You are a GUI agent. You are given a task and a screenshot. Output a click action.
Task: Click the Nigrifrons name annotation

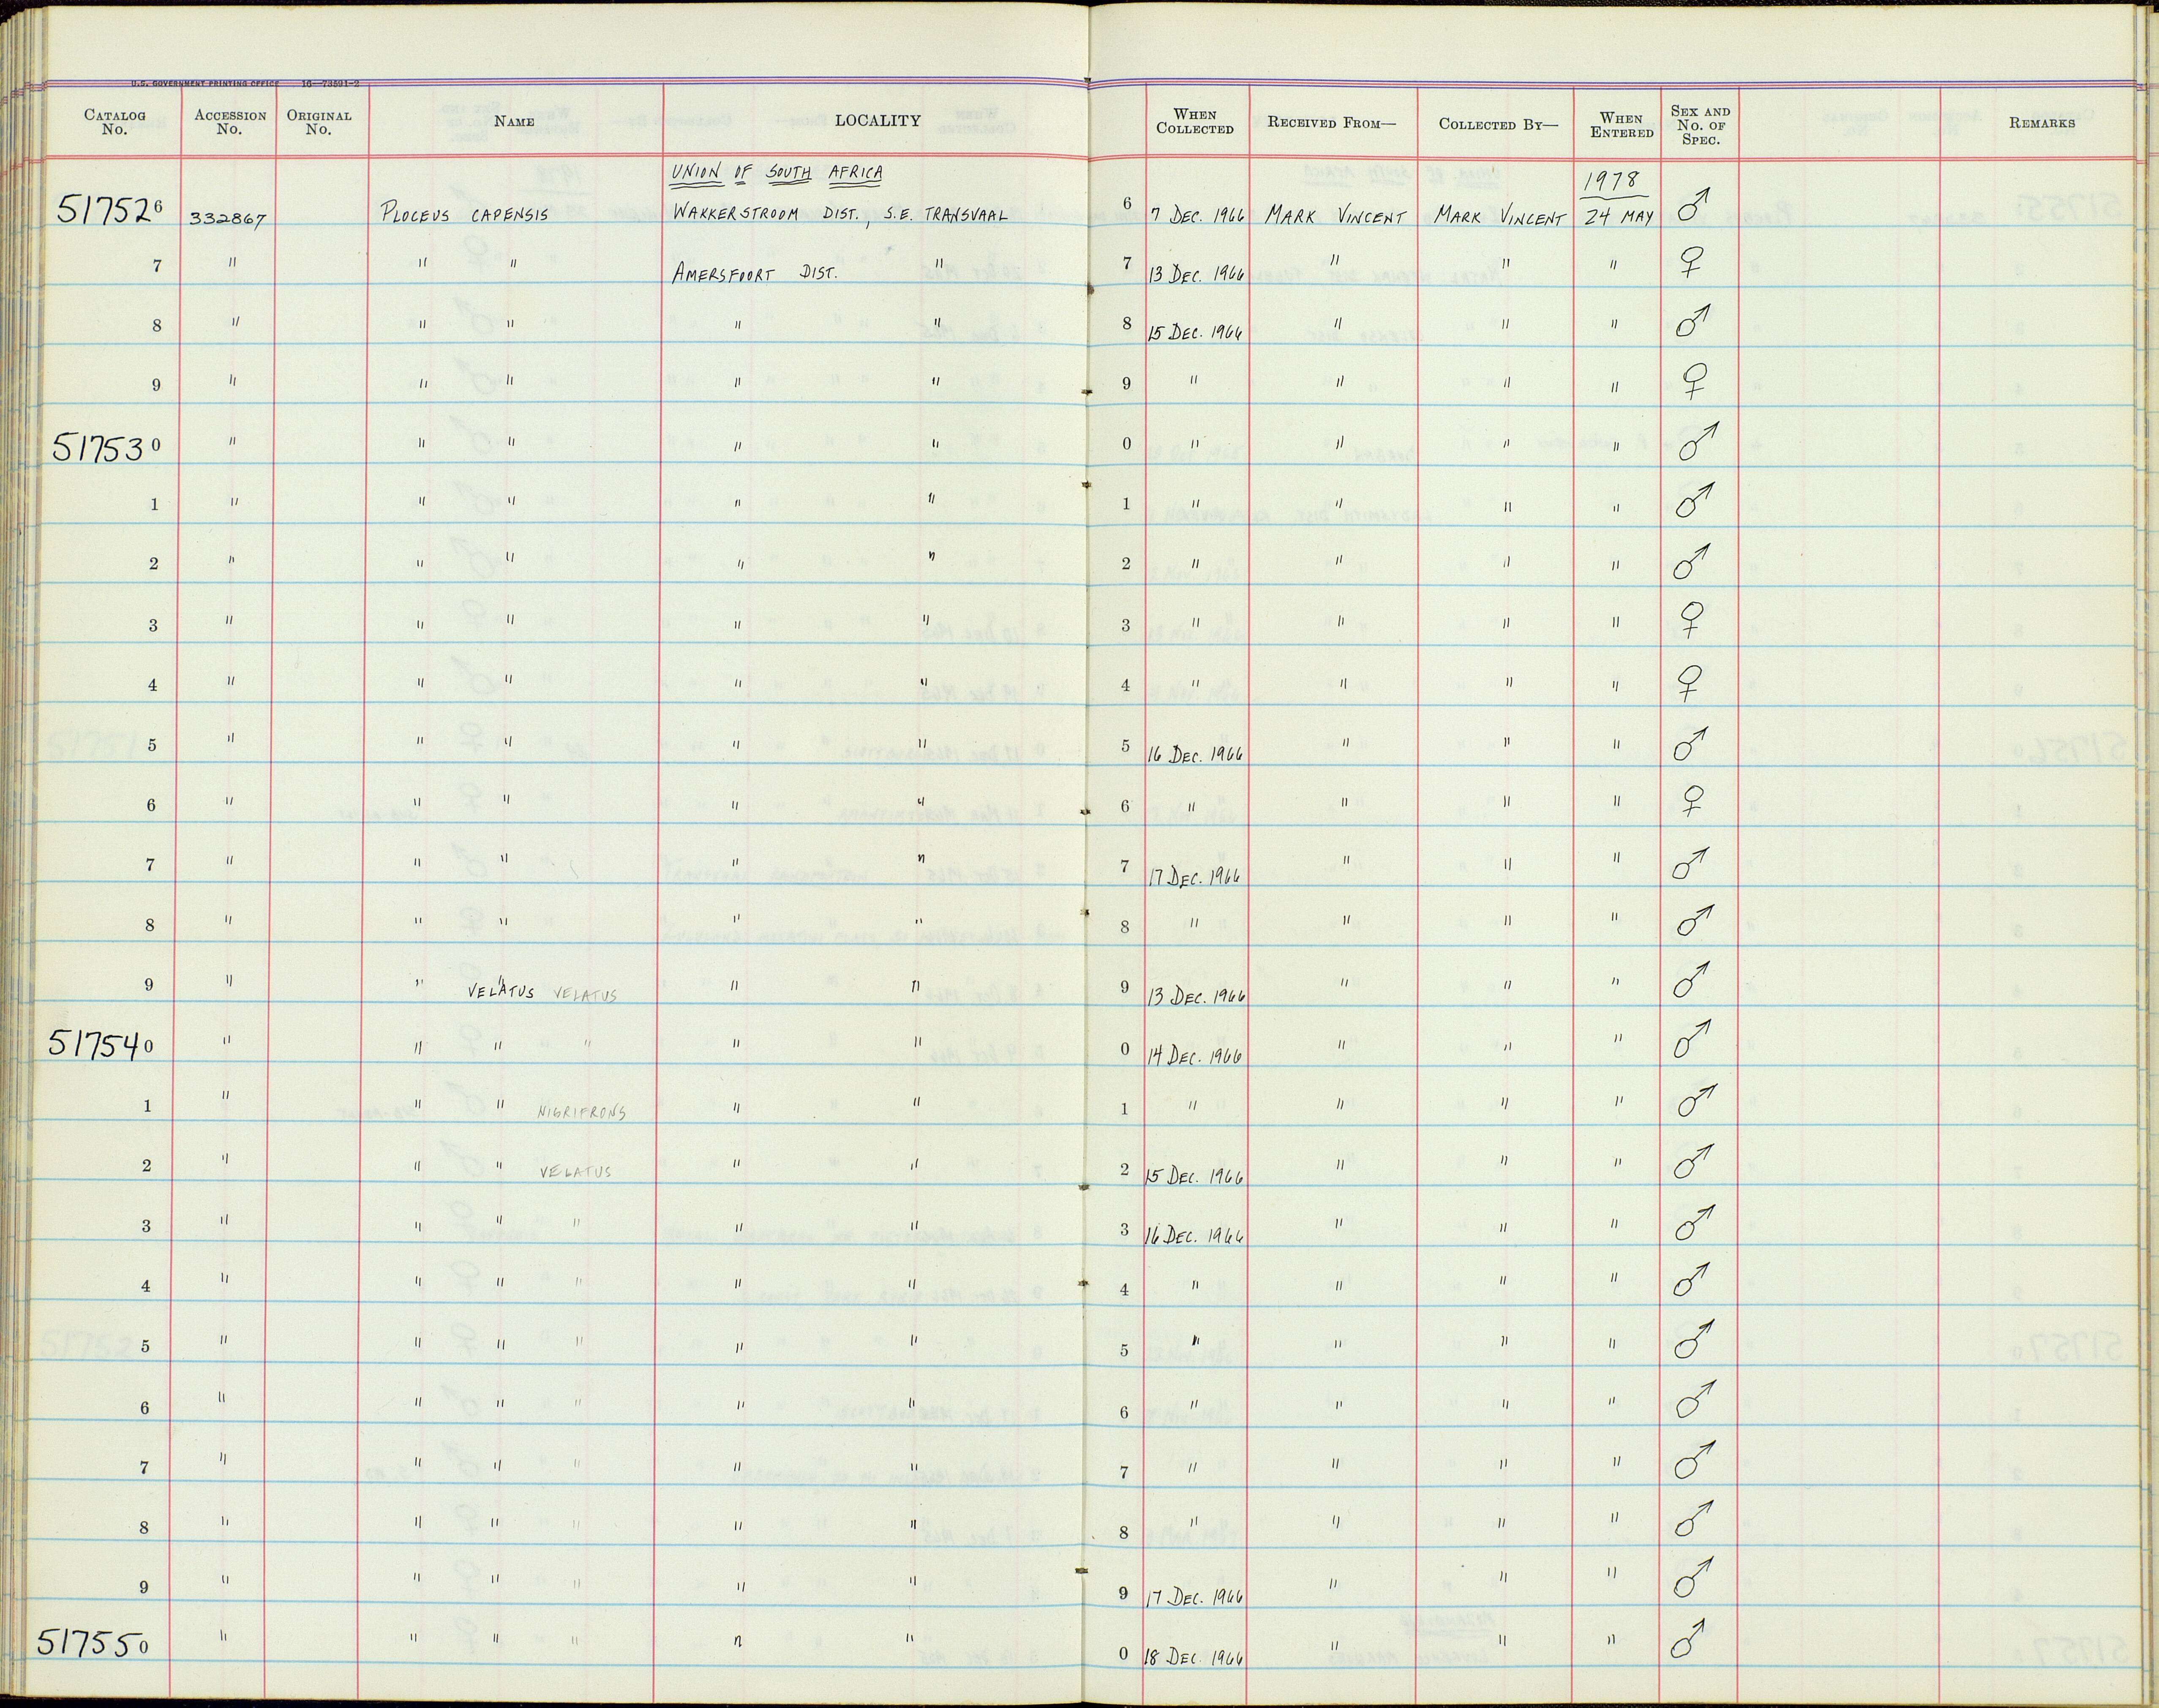(581, 1111)
